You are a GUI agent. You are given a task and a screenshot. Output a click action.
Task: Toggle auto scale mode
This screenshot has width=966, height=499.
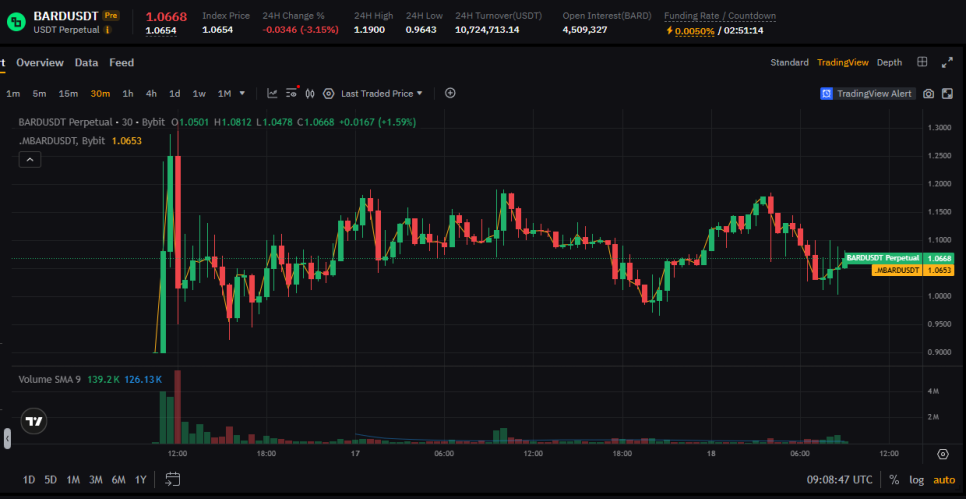(944, 480)
